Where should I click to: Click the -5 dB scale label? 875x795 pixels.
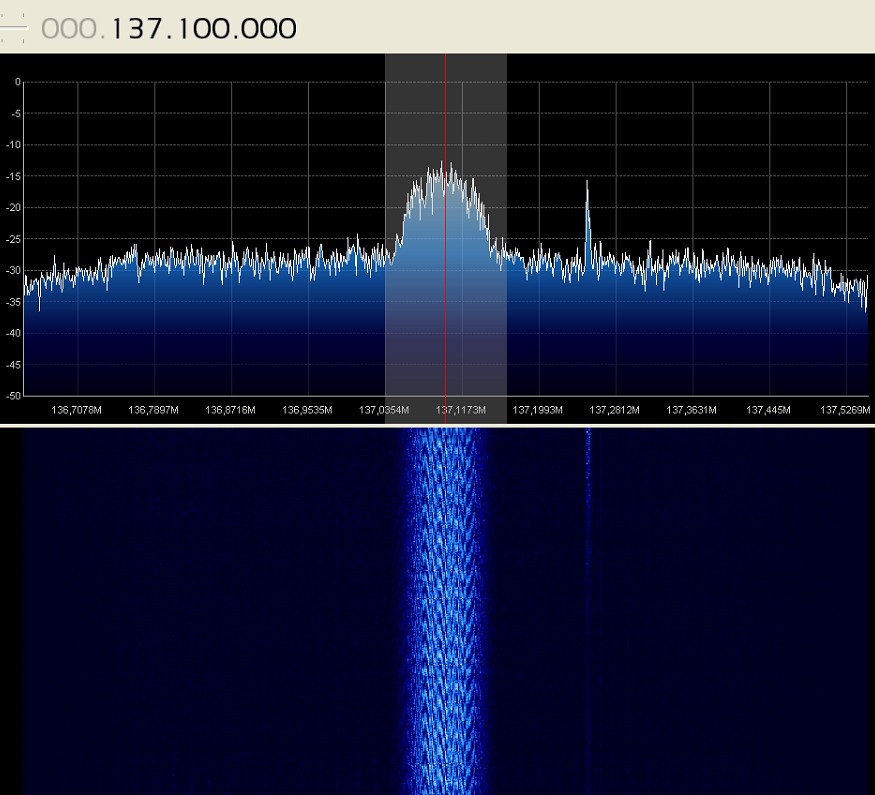[16, 114]
